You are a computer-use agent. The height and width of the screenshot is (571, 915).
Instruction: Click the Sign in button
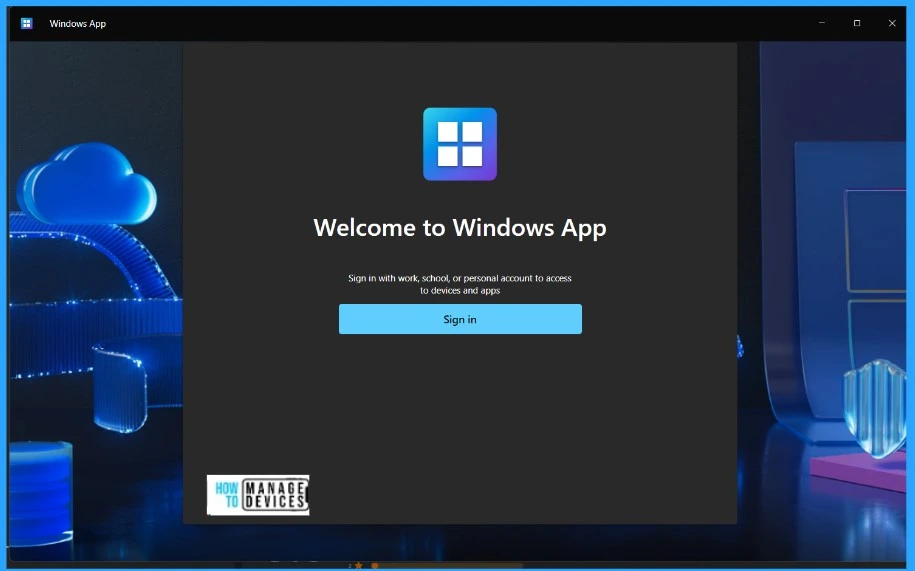[x=460, y=319]
